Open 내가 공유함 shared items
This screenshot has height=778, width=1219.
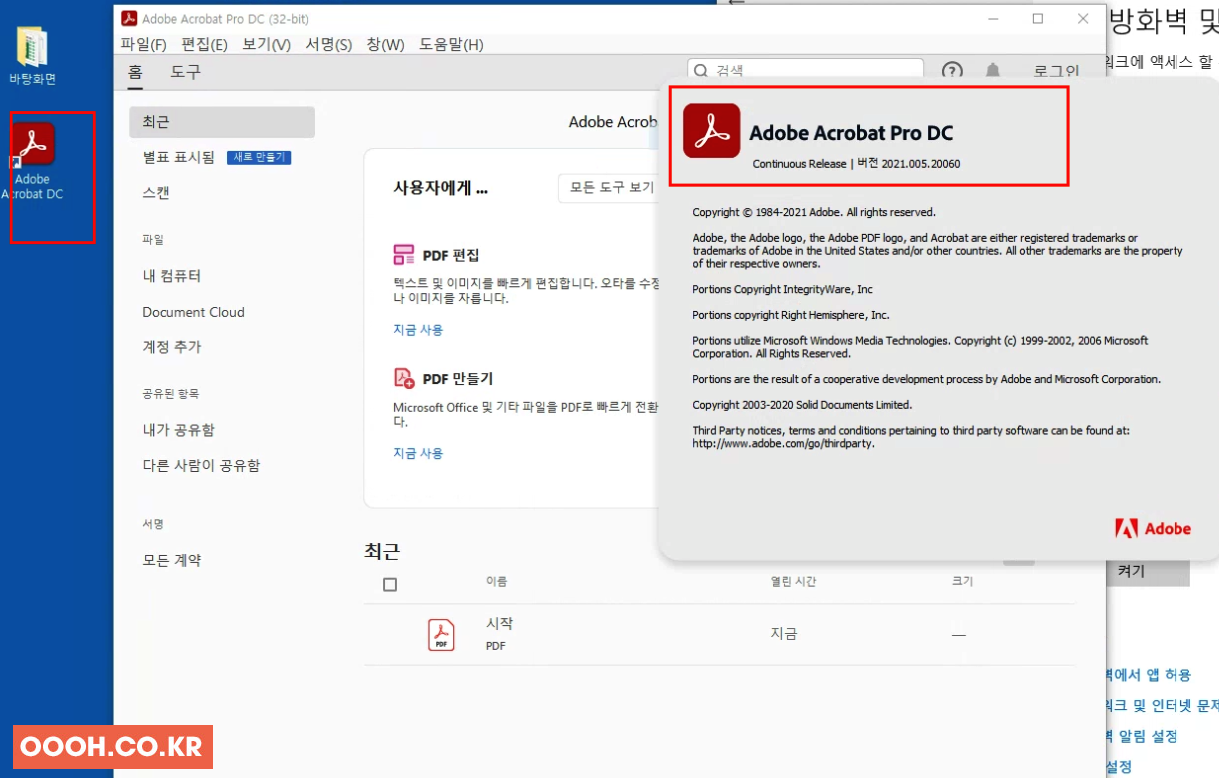178,430
